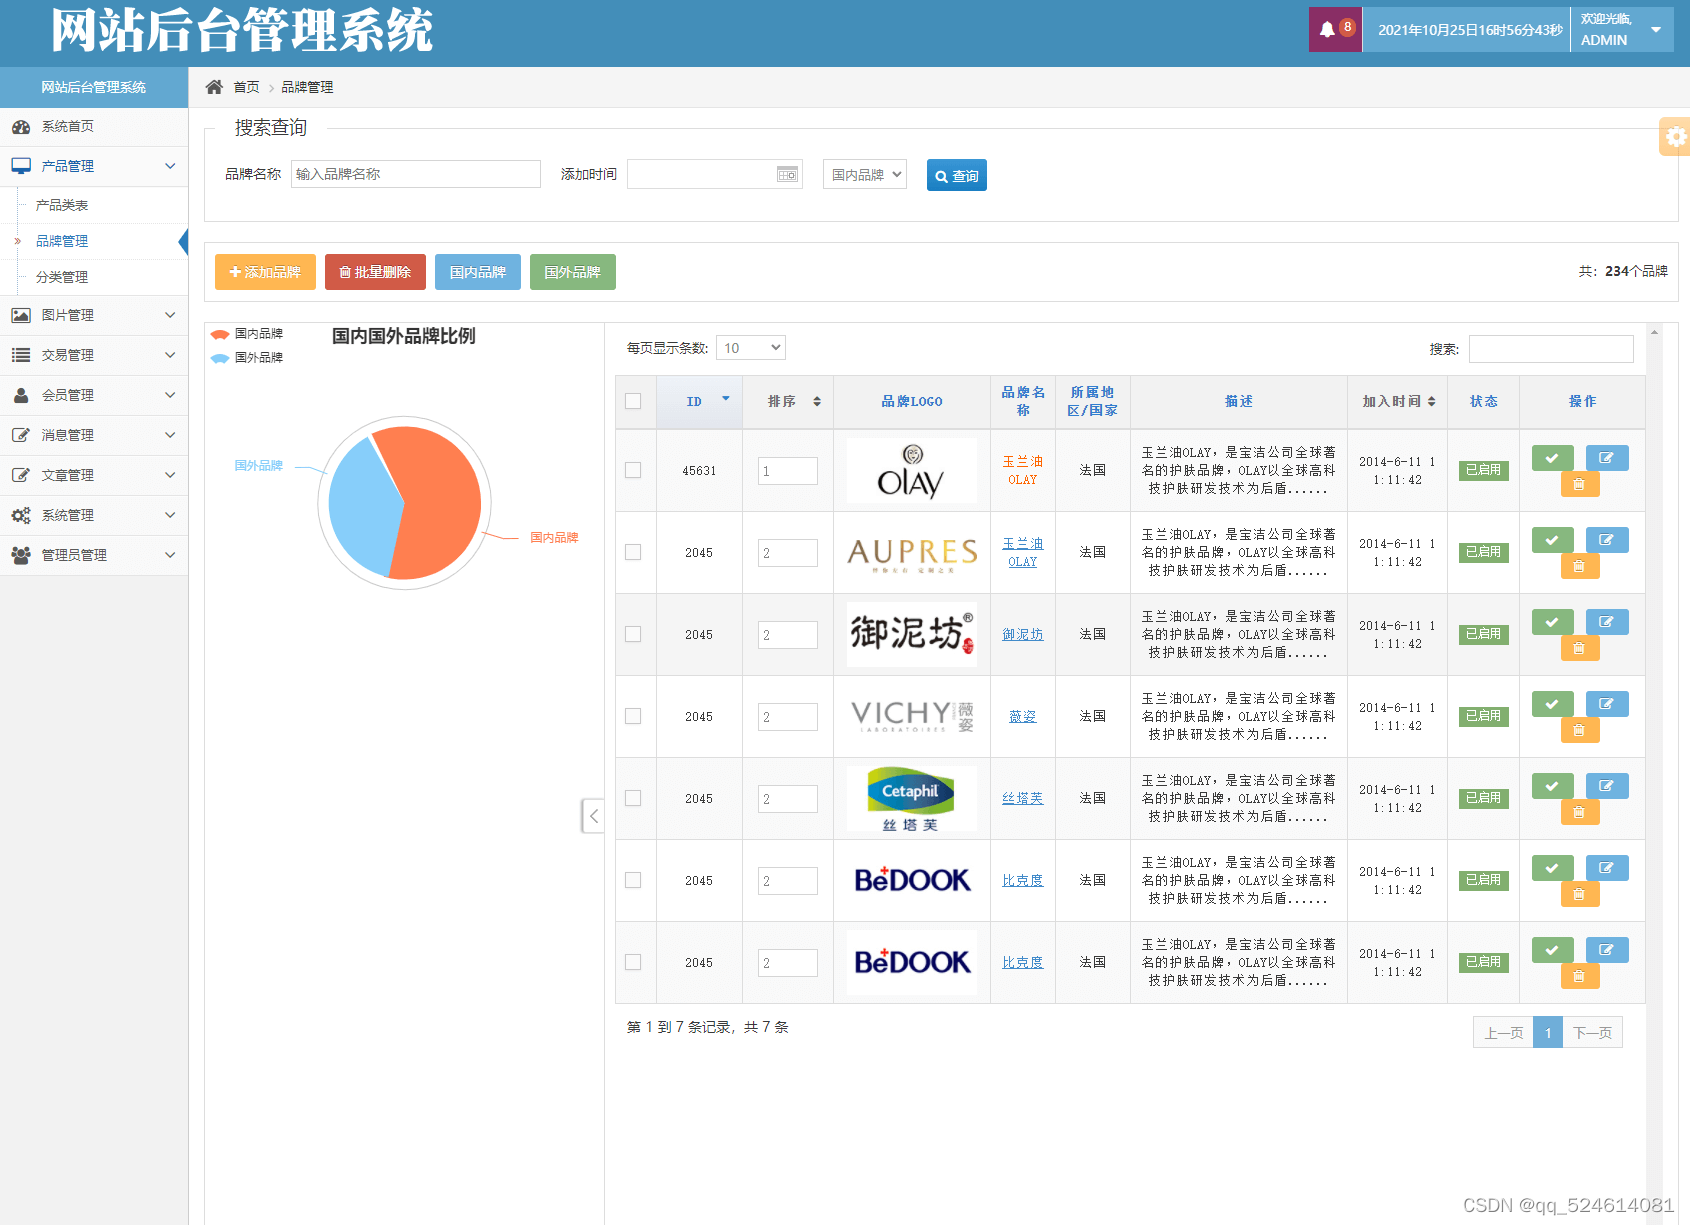Click the green check for OLAY 45631 row
This screenshot has width=1690, height=1225.
pyautogui.click(x=1552, y=458)
